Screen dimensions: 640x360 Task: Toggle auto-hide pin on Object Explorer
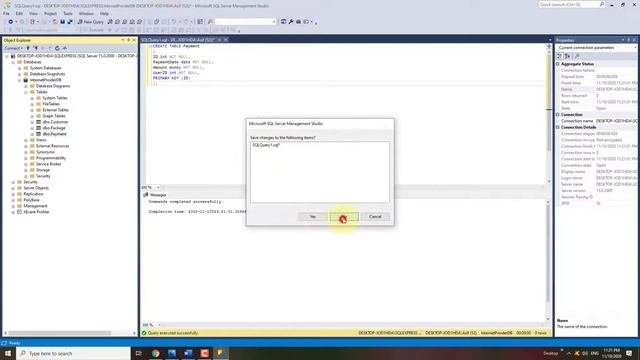[x=128, y=40]
